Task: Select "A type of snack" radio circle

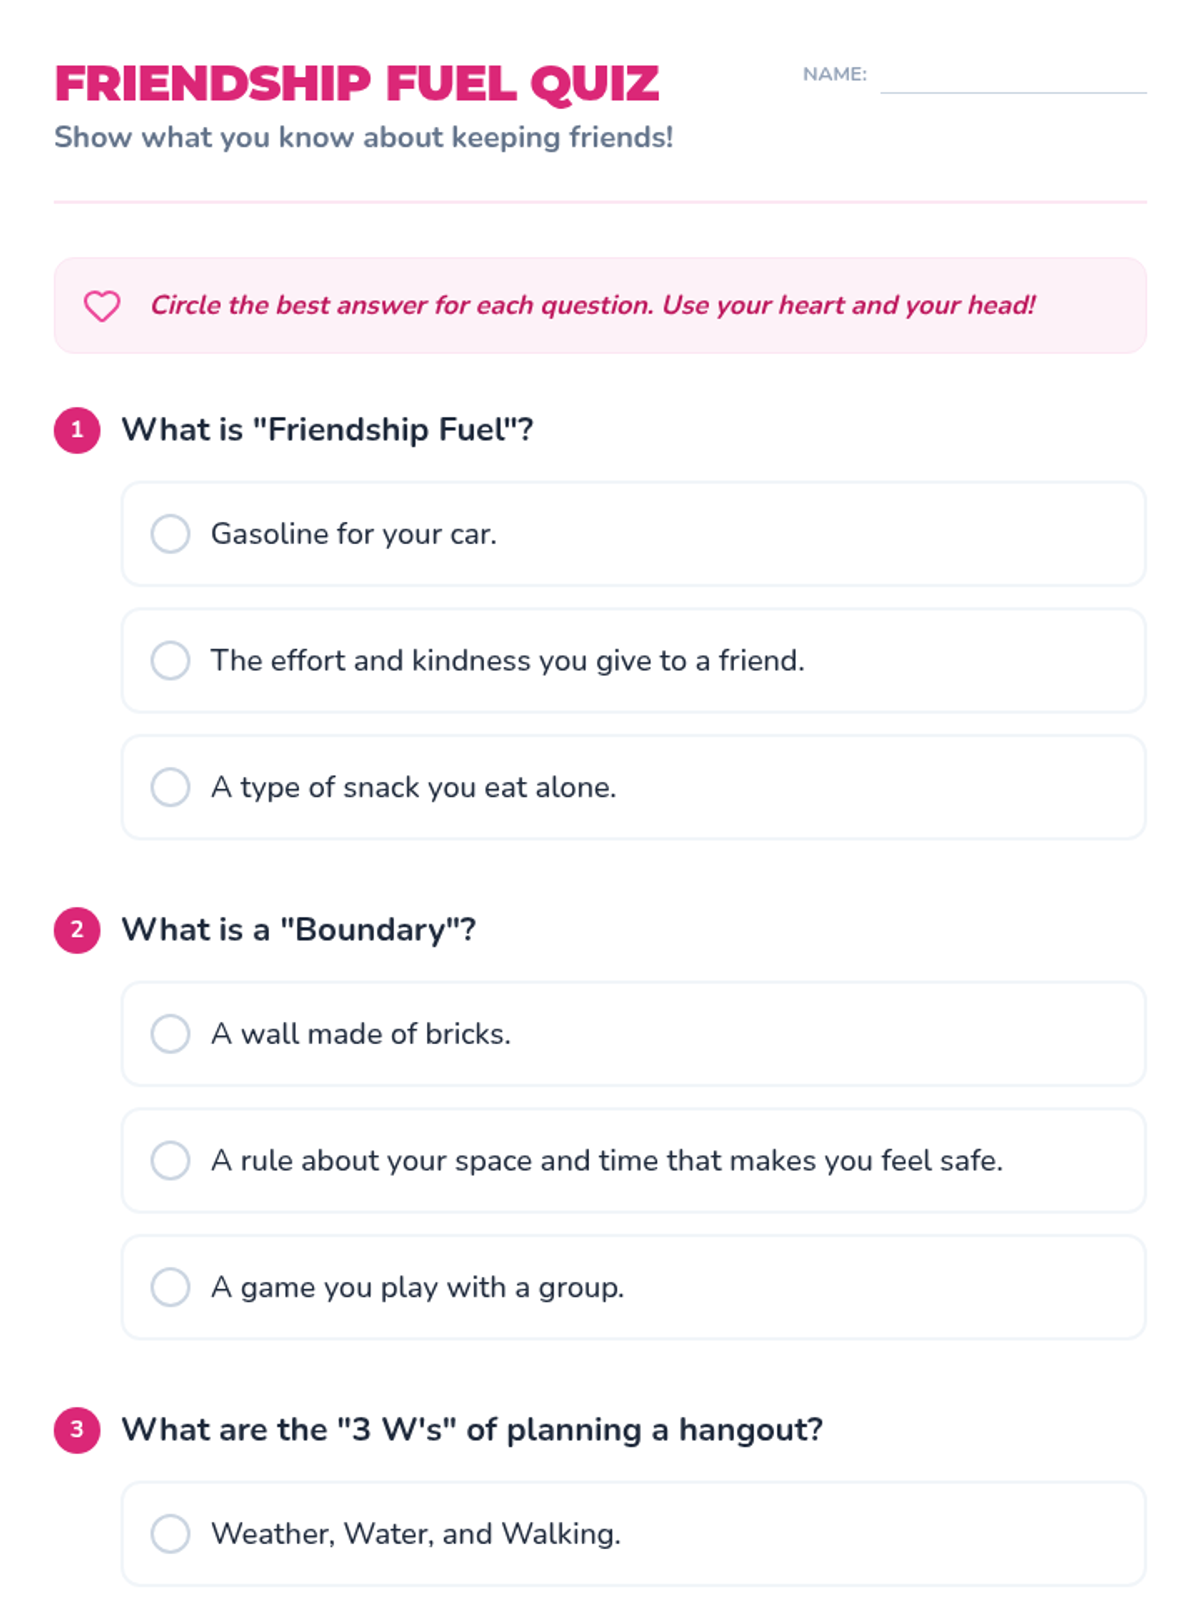Action: (x=170, y=788)
